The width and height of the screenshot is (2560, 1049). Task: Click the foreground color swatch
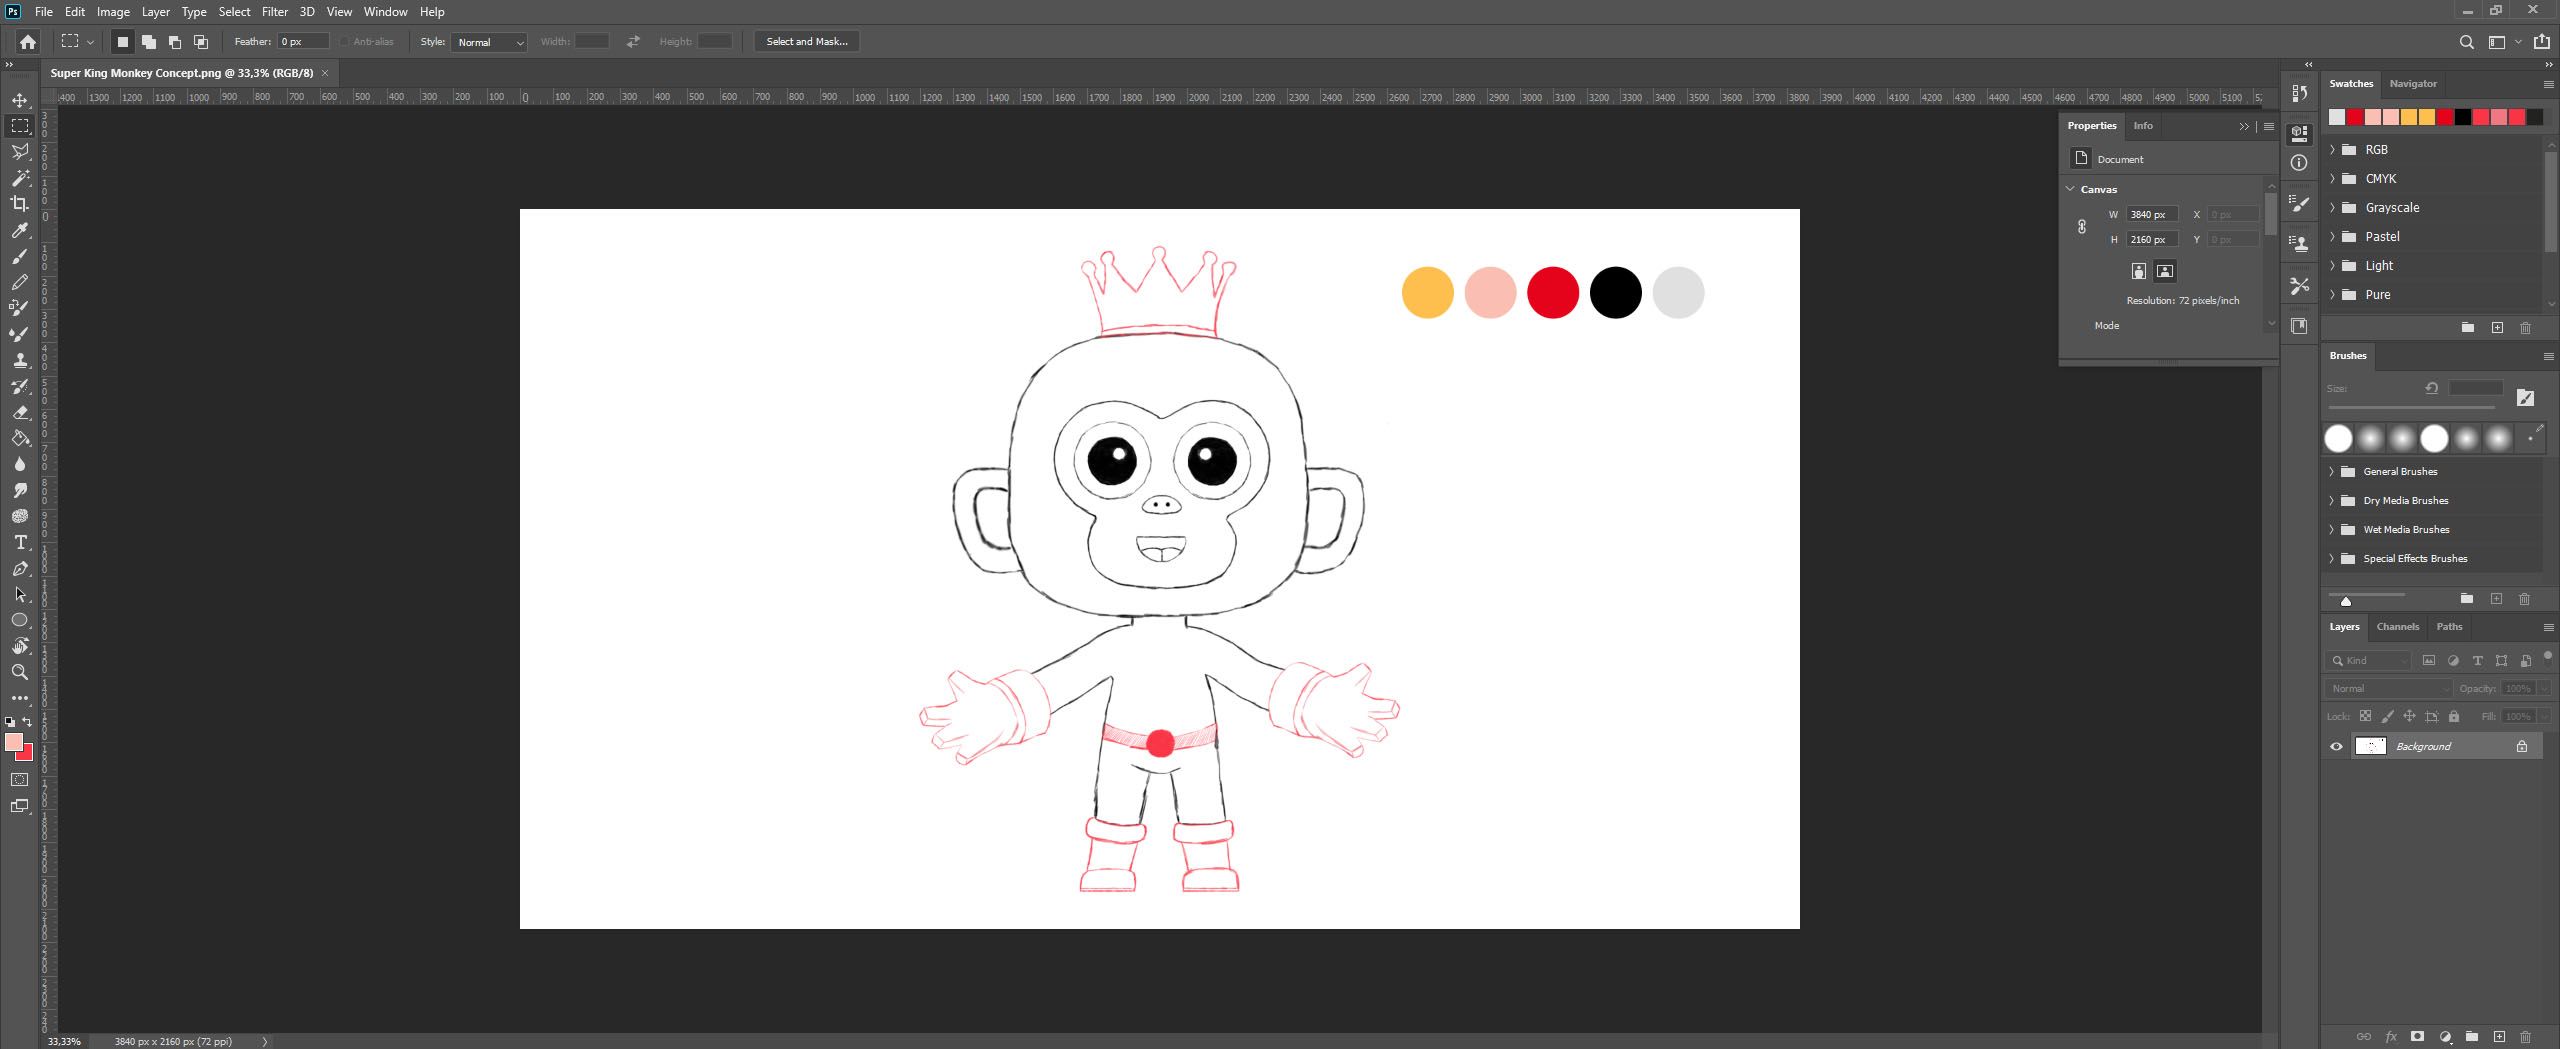14,742
